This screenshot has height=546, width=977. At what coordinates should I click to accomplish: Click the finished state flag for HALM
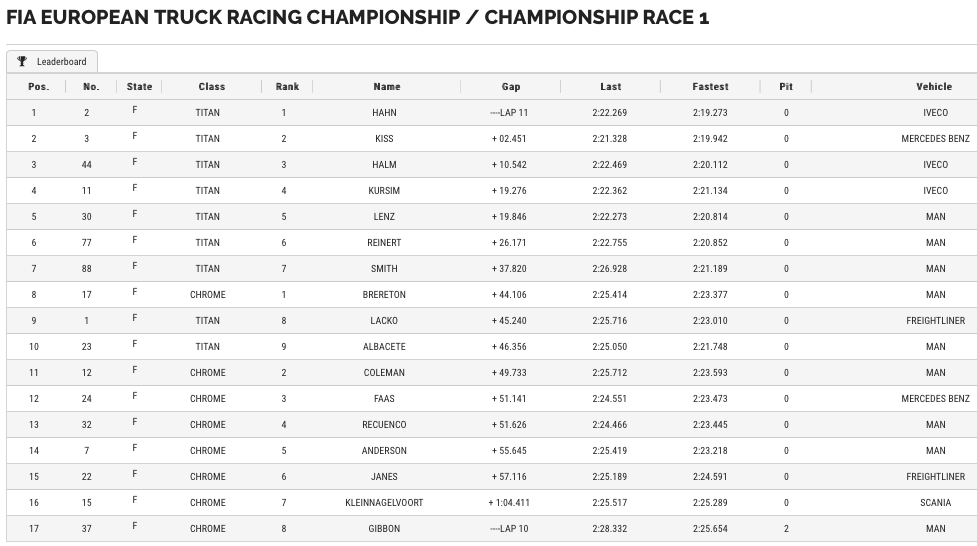(135, 162)
